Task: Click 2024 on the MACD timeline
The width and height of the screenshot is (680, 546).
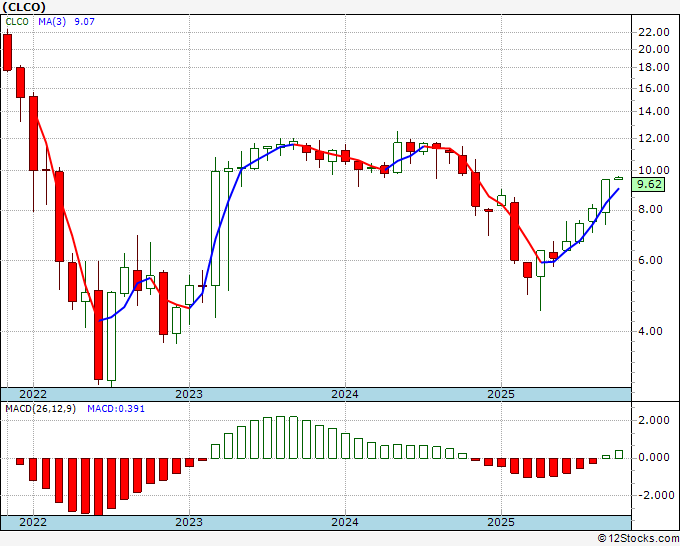Action: 345,522
